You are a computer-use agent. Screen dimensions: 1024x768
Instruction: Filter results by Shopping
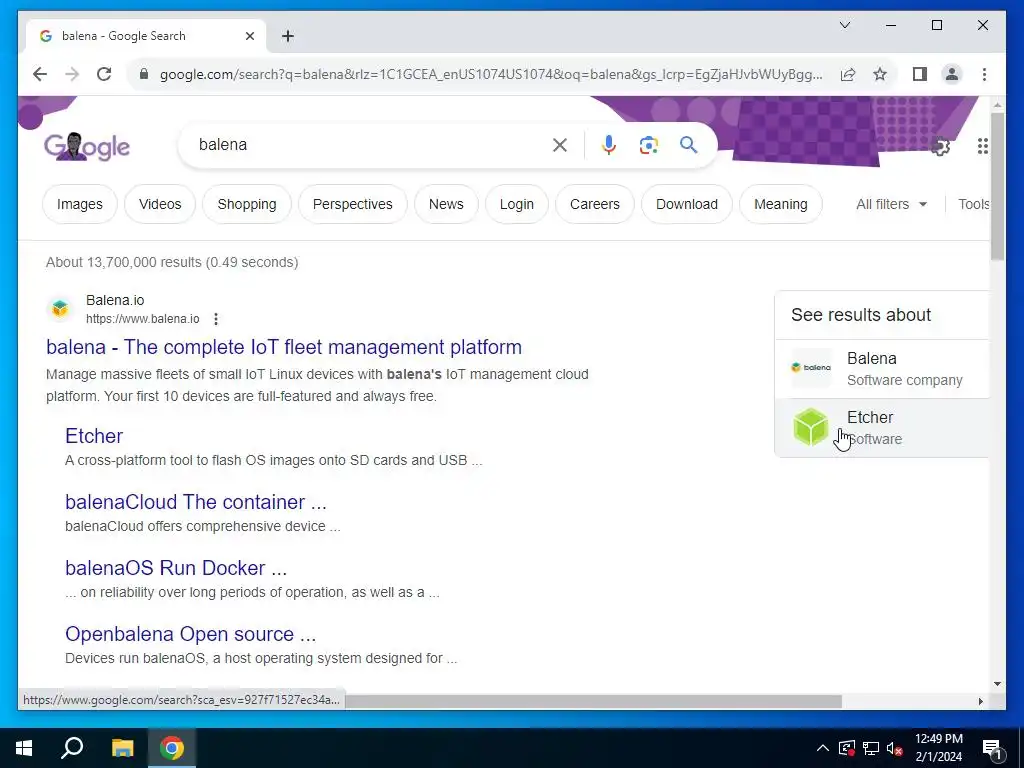coord(247,204)
